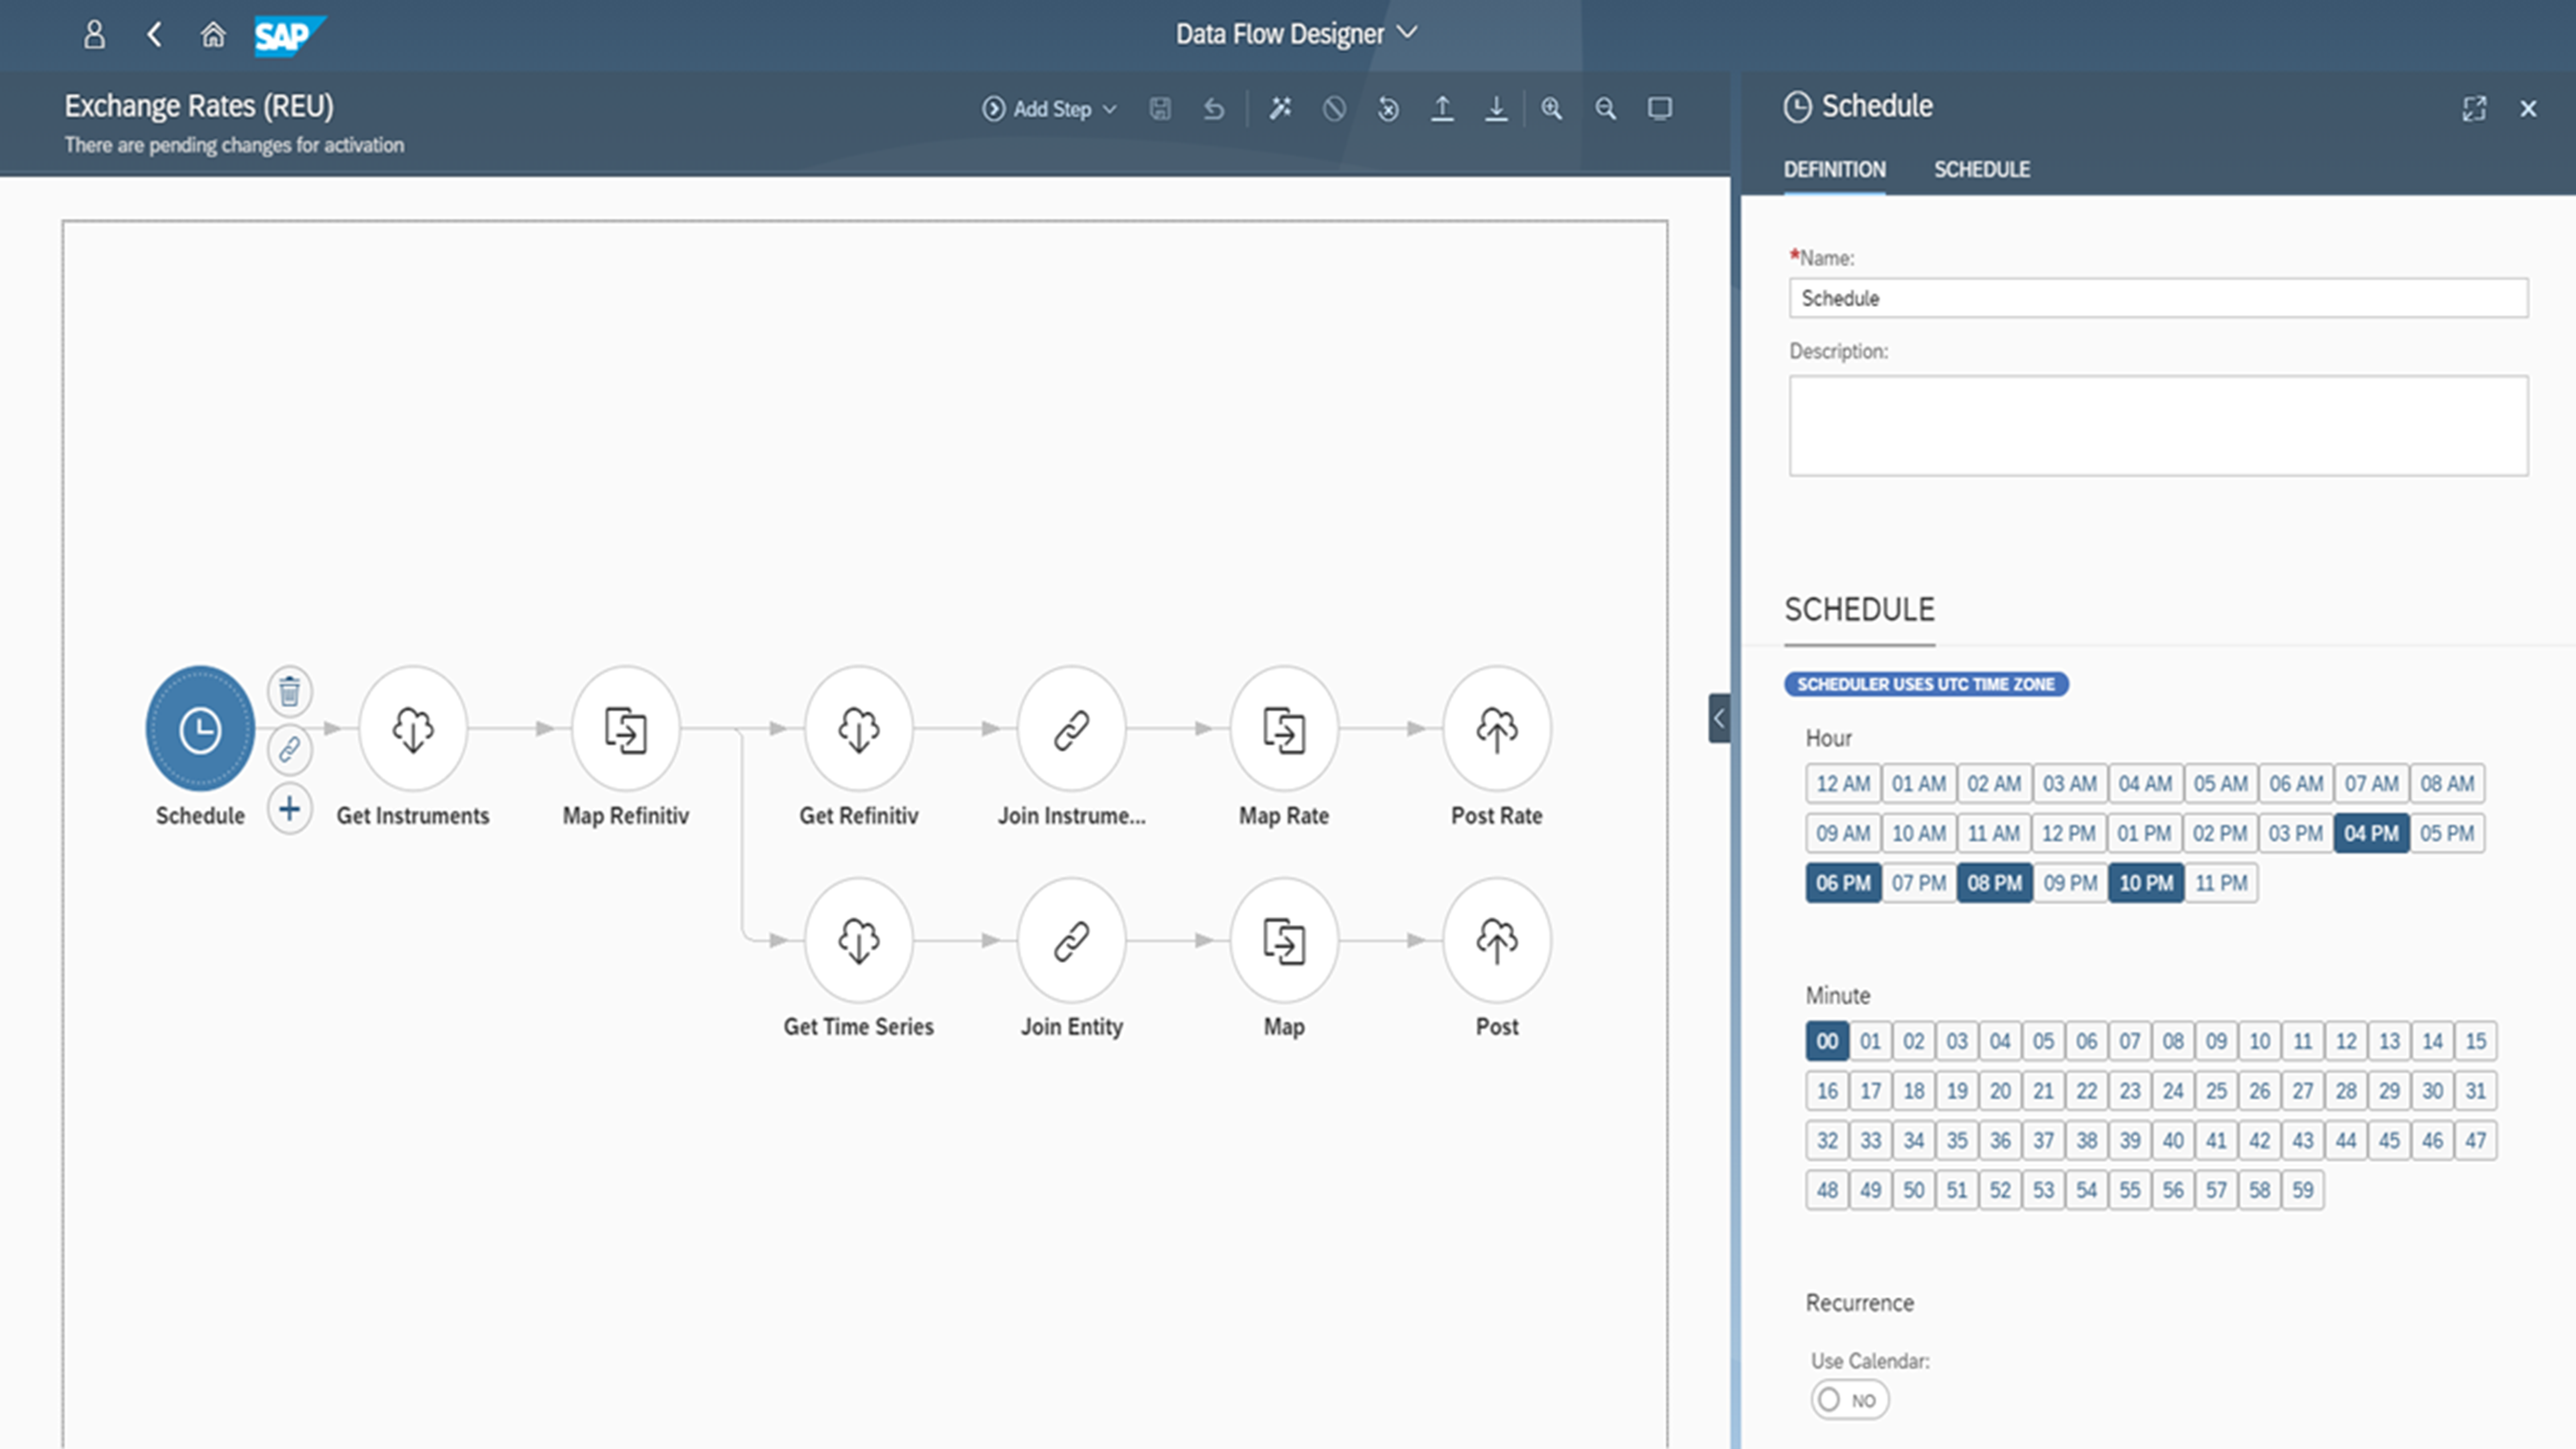Viewport: 2576px width, 1449px height.
Task: Select minute 30 toggle button
Action: (2432, 1091)
